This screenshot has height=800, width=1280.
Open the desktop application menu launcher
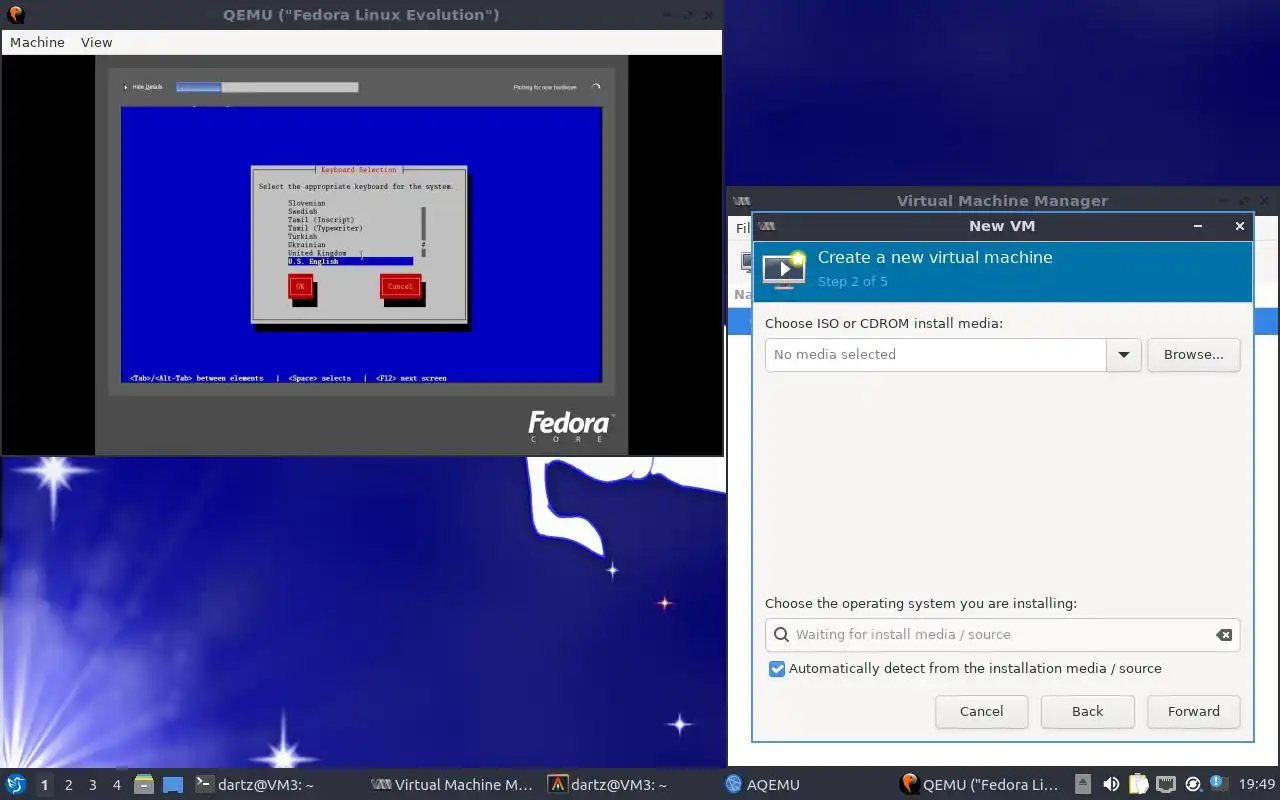pyautogui.click(x=15, y=784)
